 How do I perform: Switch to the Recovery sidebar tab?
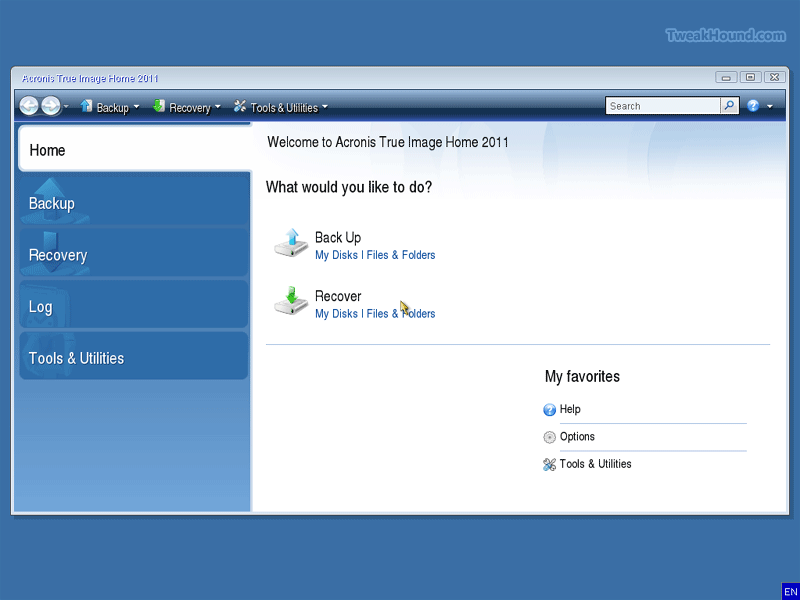134,254
